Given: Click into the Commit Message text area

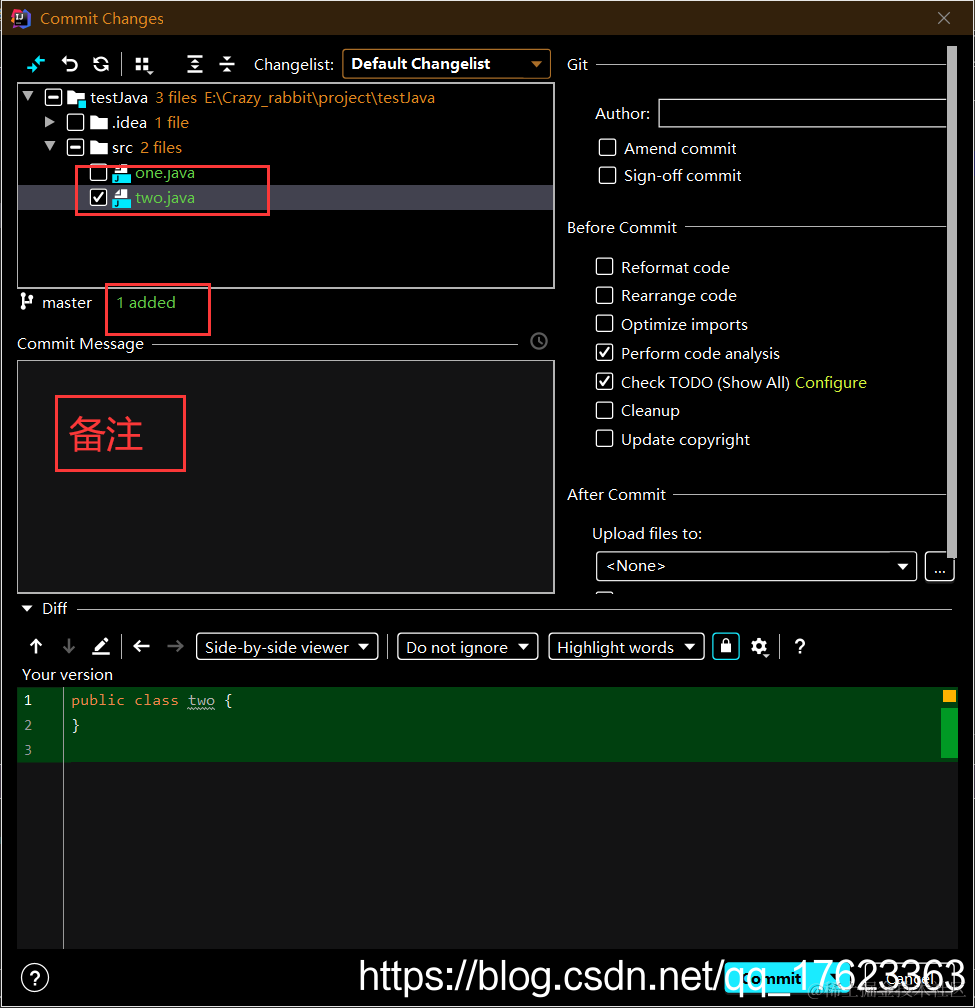Looking at the screenshot, I should coord(285,476).
